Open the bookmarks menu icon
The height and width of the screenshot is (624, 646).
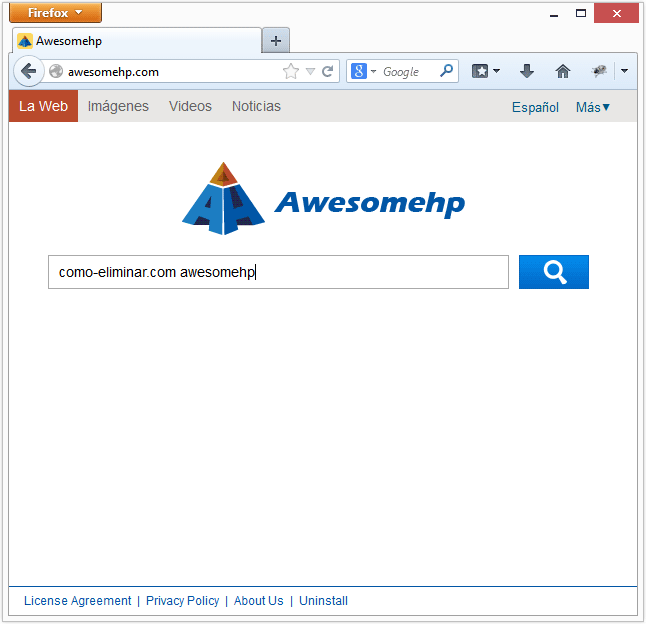pyautogui.click(x=480, y=71)
